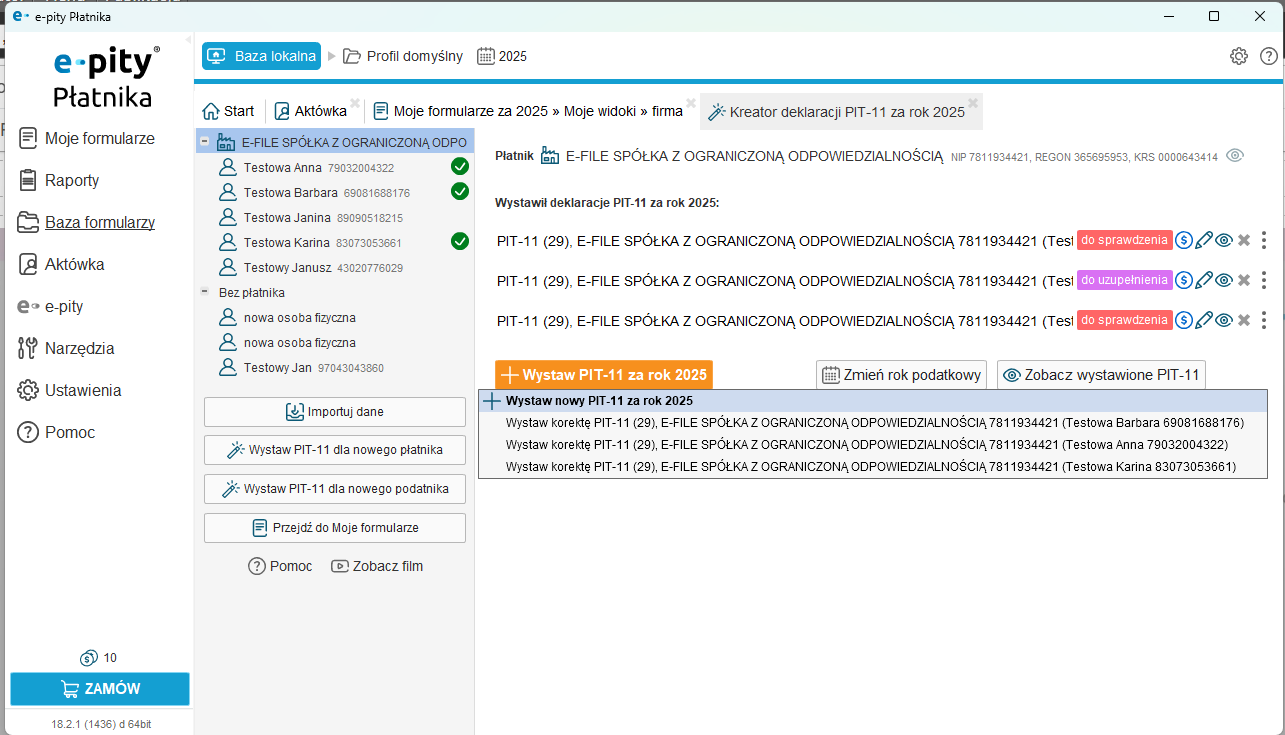Click the dollar coin icon on second PIT-11 row
This screenshot has height=735, width=1285.
1184,280
